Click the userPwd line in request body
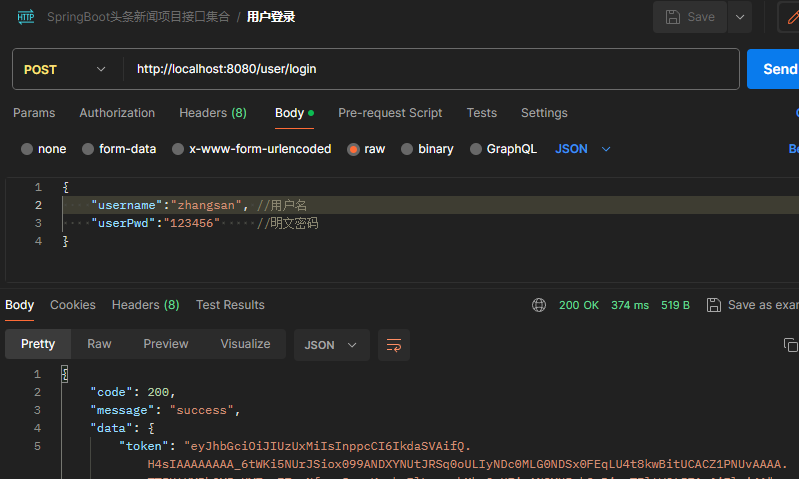The image size is (799, 479). [431, 223]
